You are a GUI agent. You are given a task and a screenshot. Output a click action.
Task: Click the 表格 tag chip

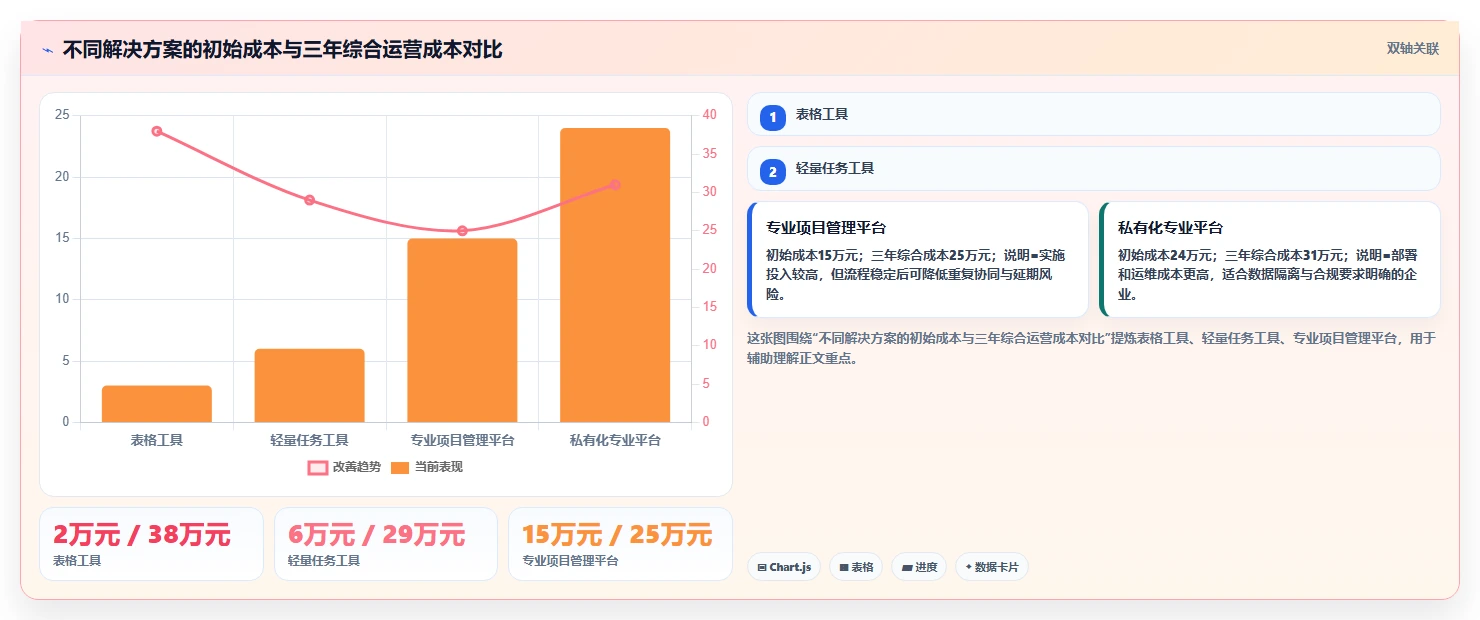click(856, 567)
